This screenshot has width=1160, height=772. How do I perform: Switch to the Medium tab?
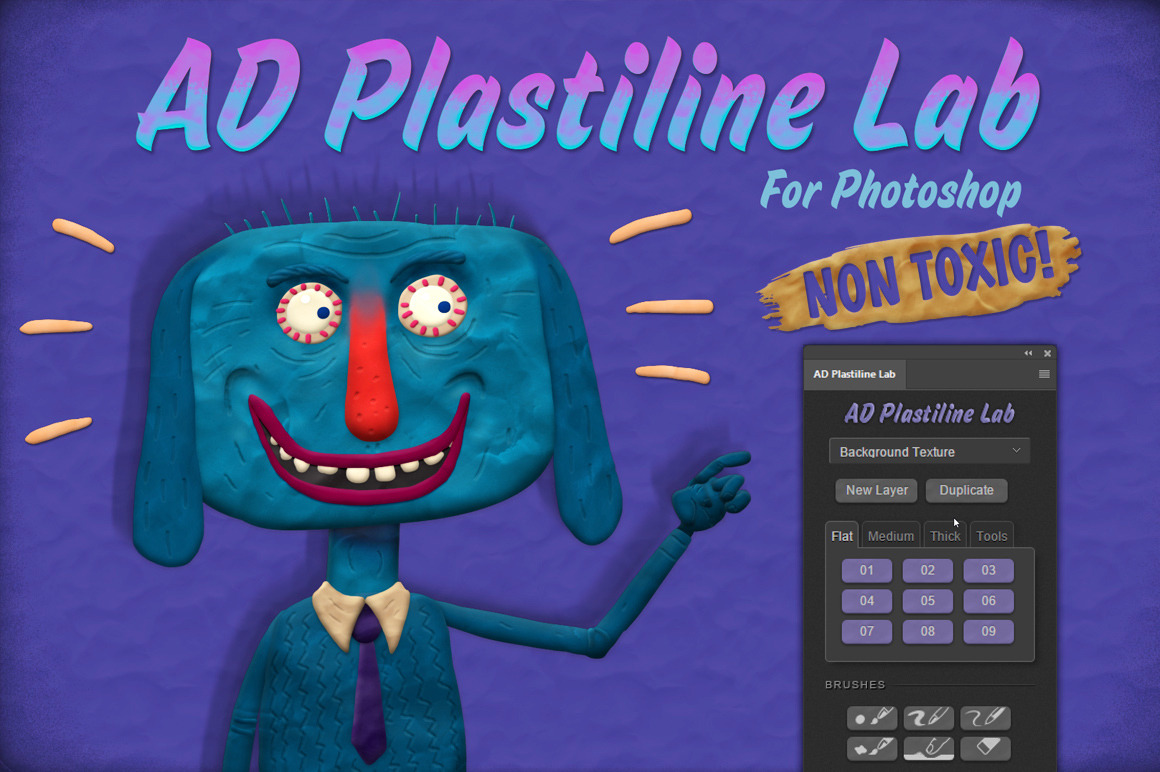[890, 536]
